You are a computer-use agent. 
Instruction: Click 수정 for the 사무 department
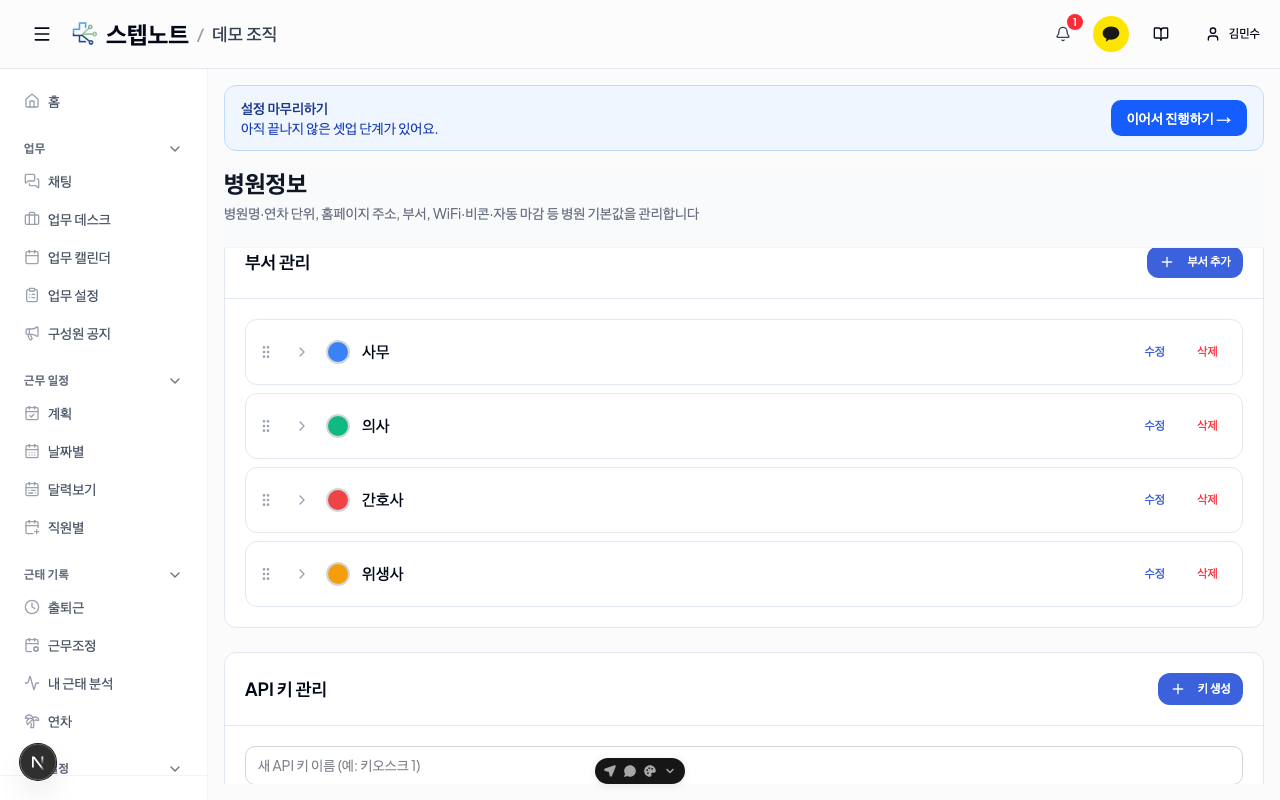click(1155, 352)
